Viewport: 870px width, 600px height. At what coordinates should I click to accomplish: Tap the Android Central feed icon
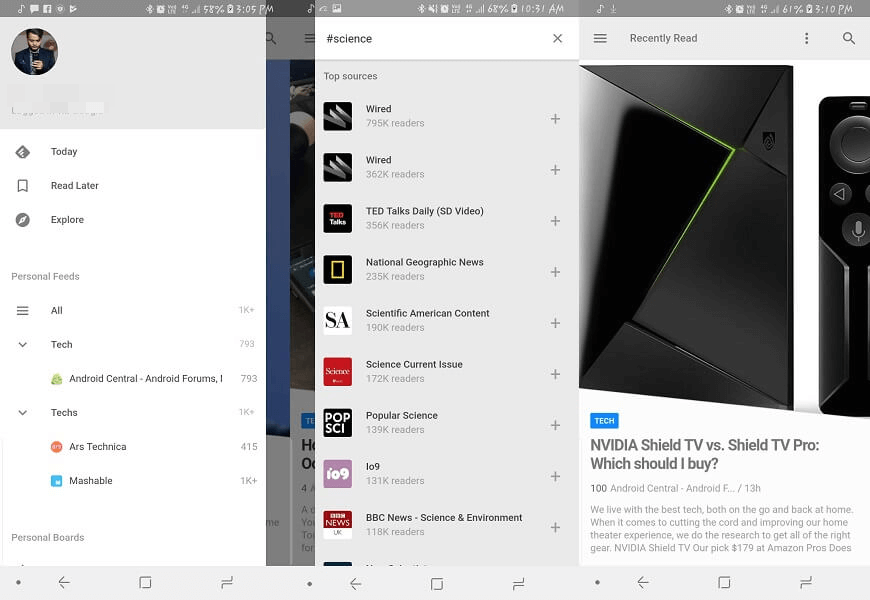(57, 379)
